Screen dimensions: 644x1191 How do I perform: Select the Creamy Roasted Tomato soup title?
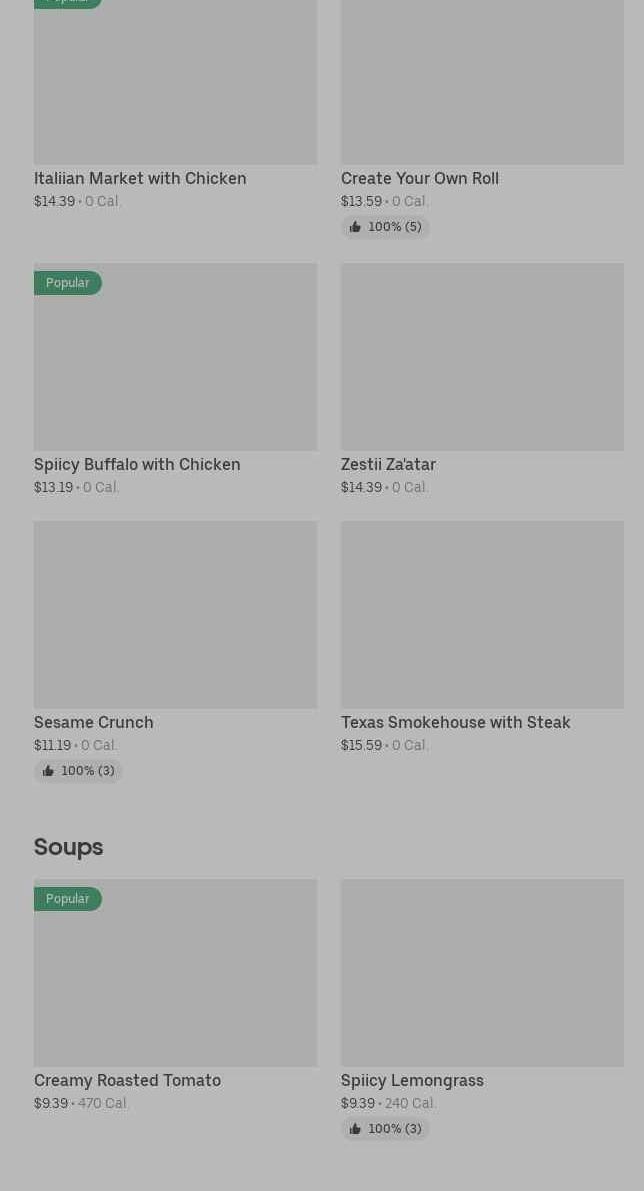127,1080
